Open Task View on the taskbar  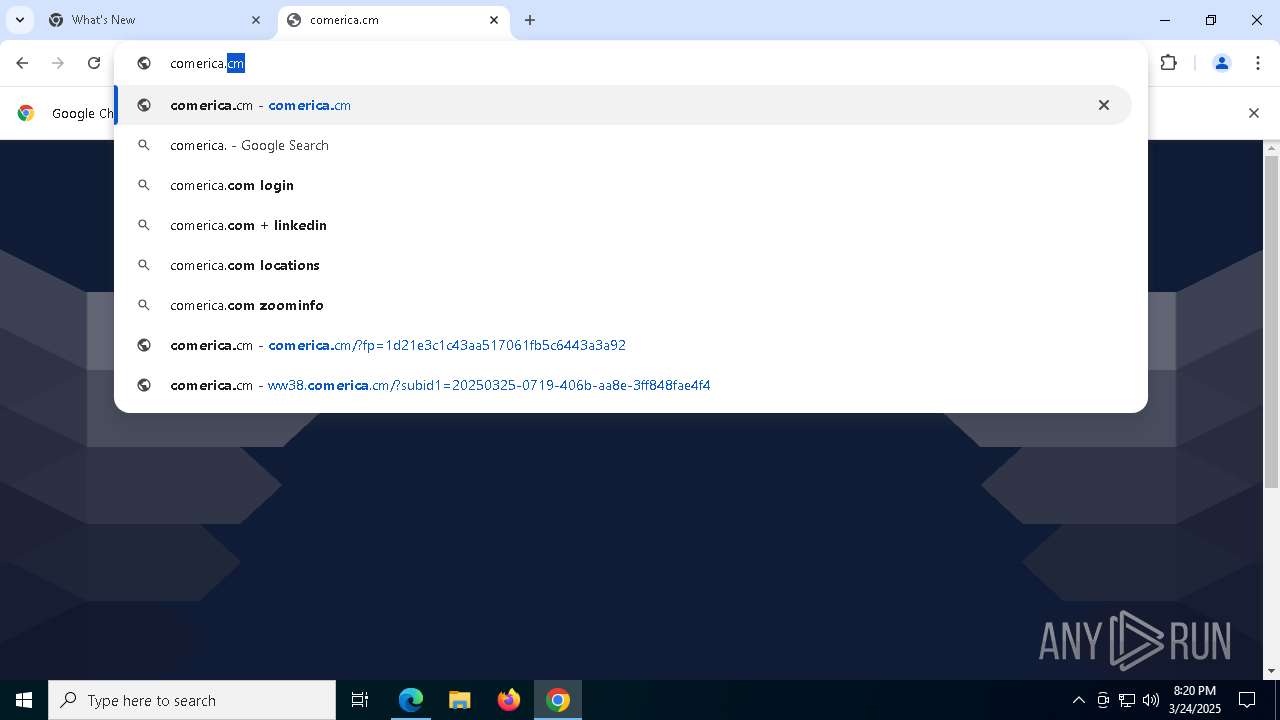[x=360, y=700]
